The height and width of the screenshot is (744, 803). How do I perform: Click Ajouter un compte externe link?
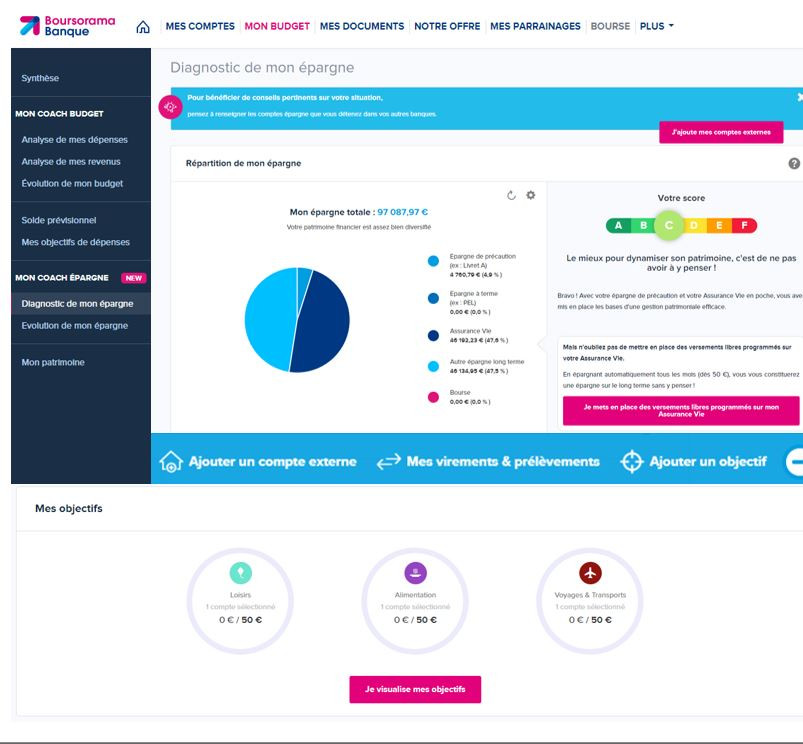pyautogui.click(x=272, y=461)
